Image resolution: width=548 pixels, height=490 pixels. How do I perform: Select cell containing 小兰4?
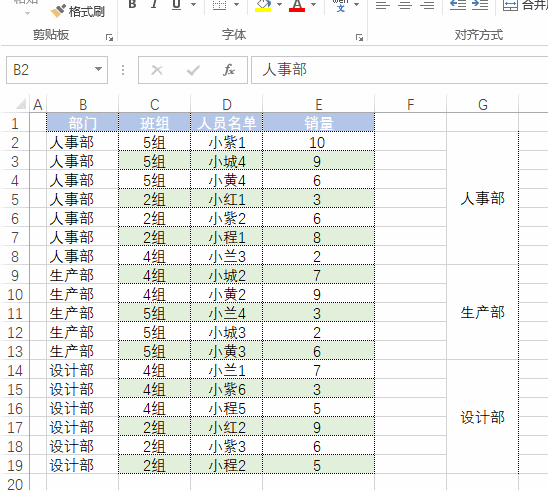point(226,313)
